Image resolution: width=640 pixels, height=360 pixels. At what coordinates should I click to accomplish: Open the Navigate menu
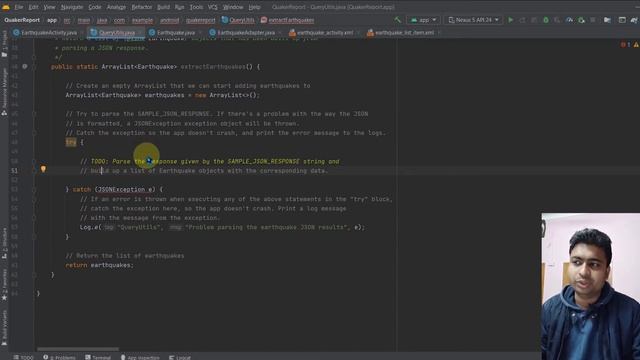pyautogui.click(x=72, y=7)
